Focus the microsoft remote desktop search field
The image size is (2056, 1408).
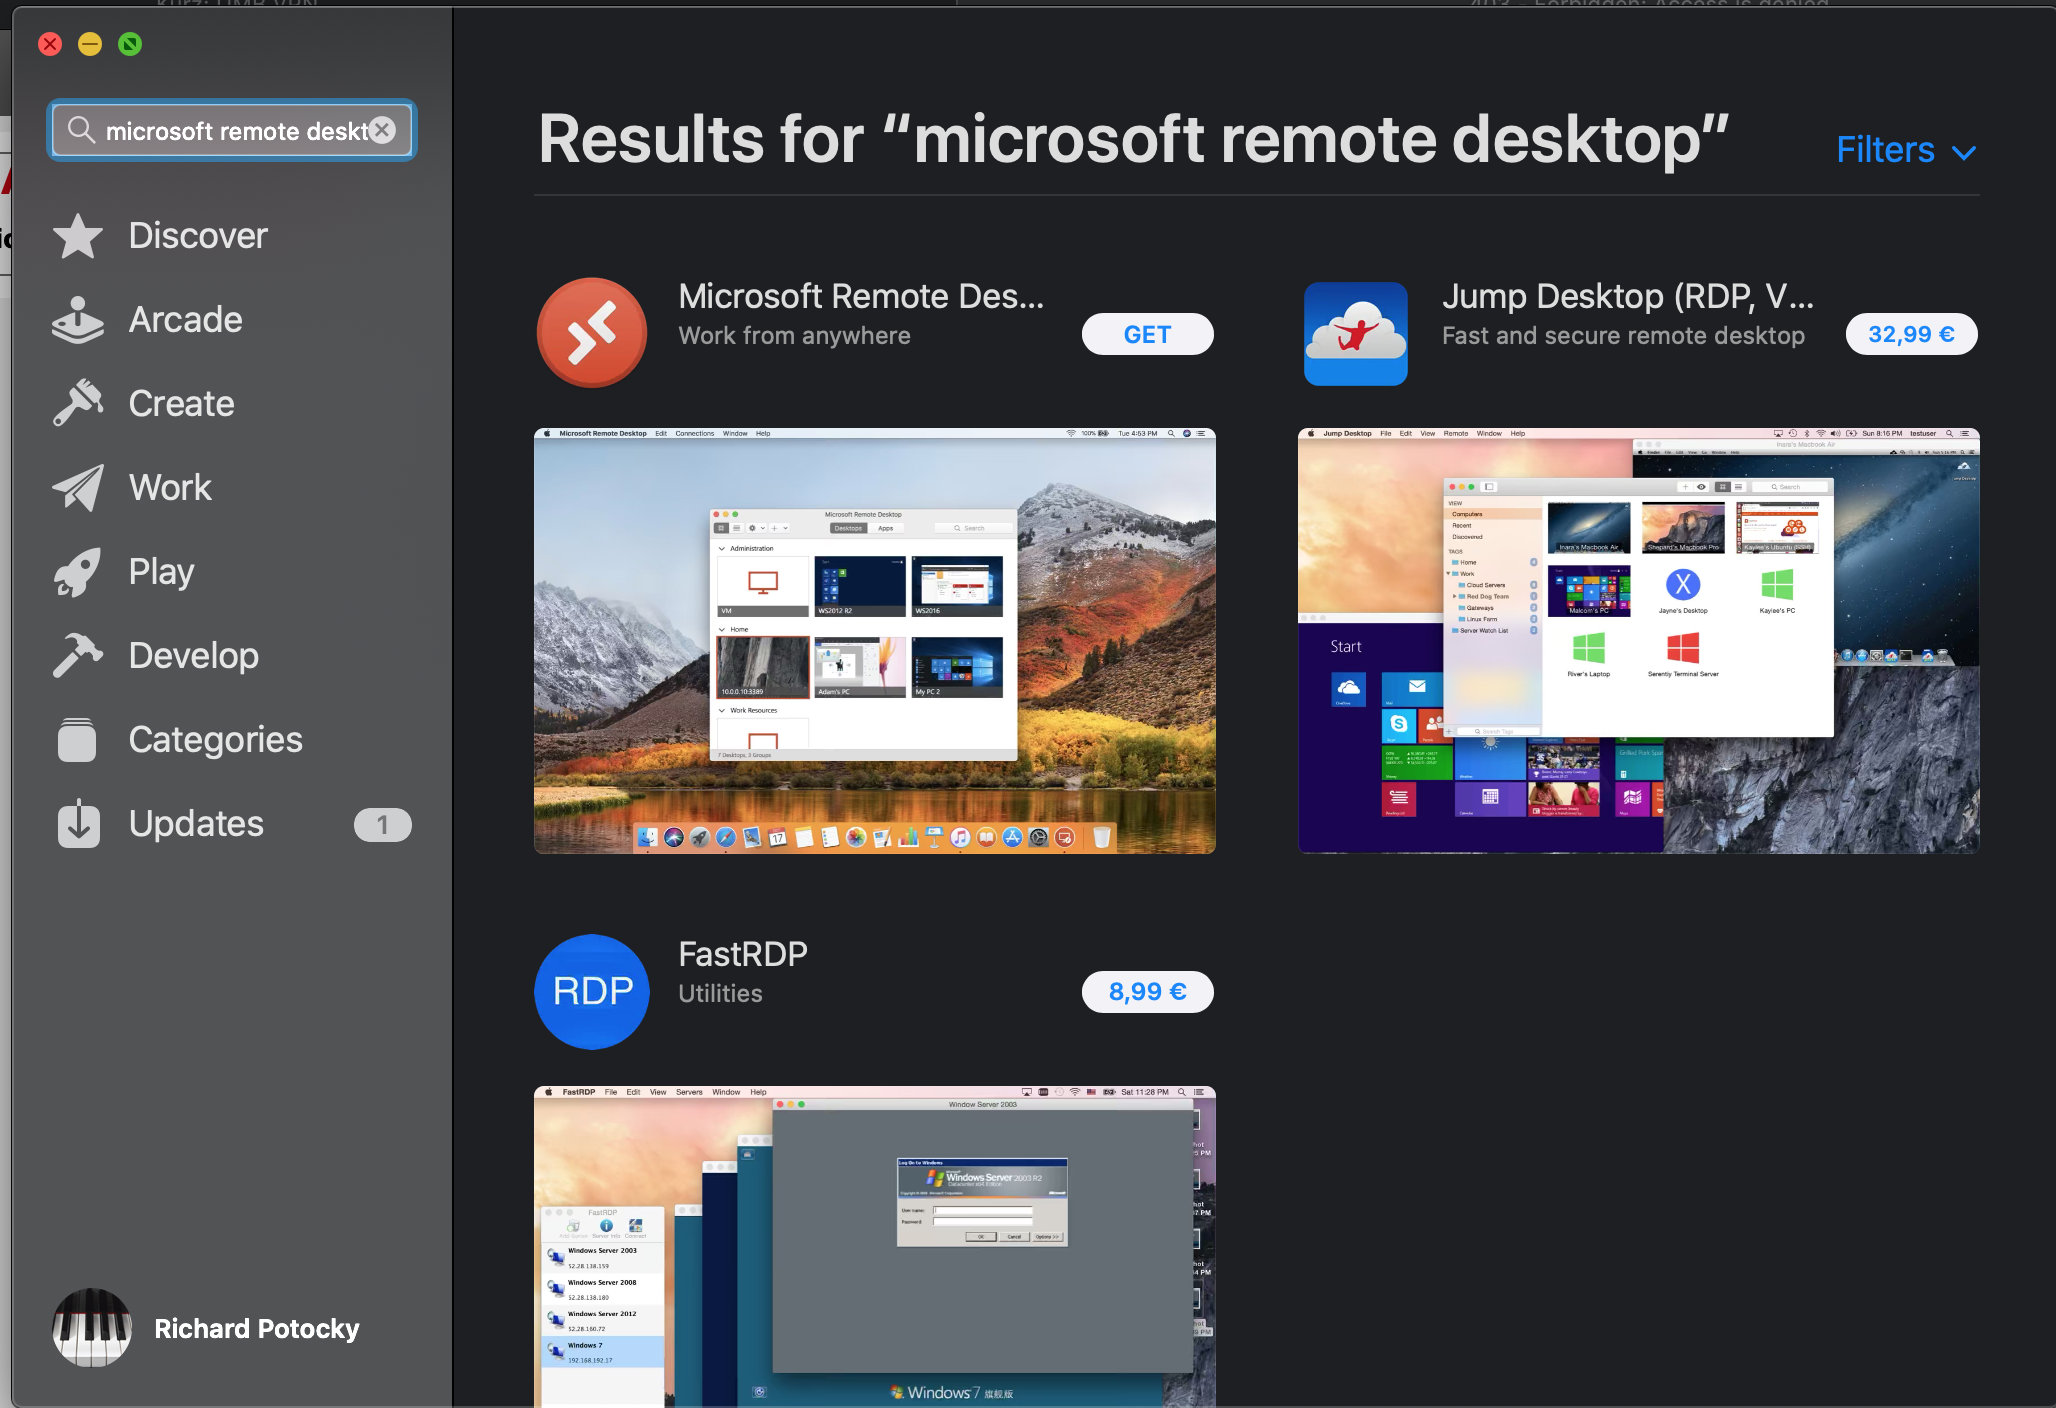click(232, 130)
